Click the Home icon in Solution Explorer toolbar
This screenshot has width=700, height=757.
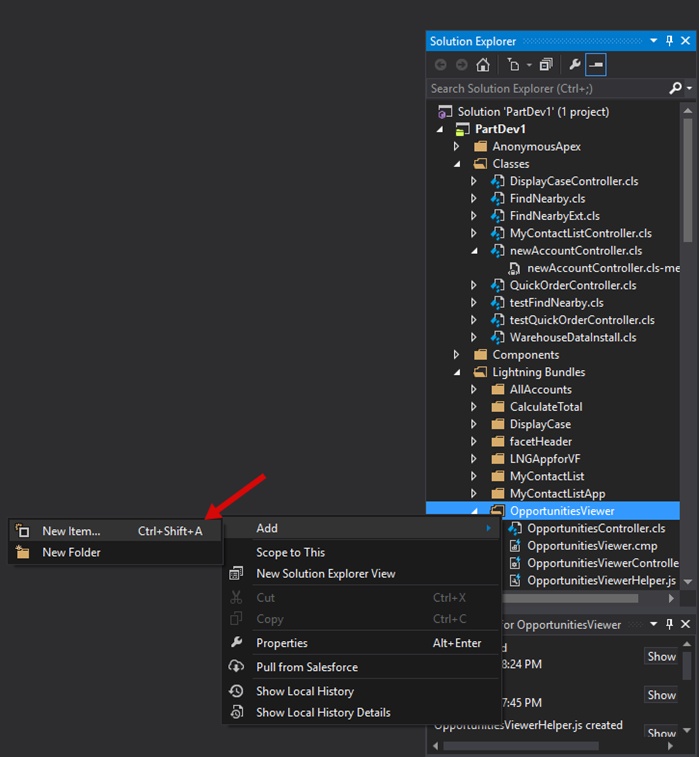(x=483, y=65)
